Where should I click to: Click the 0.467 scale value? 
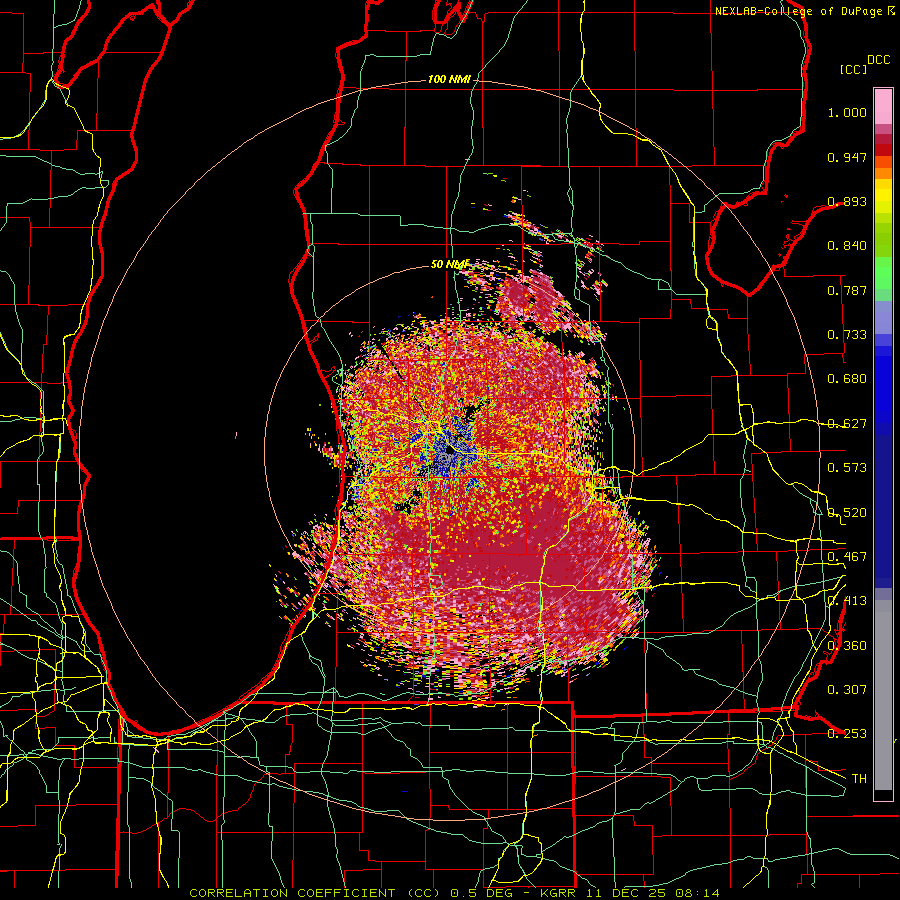click(x=847, y=557)
